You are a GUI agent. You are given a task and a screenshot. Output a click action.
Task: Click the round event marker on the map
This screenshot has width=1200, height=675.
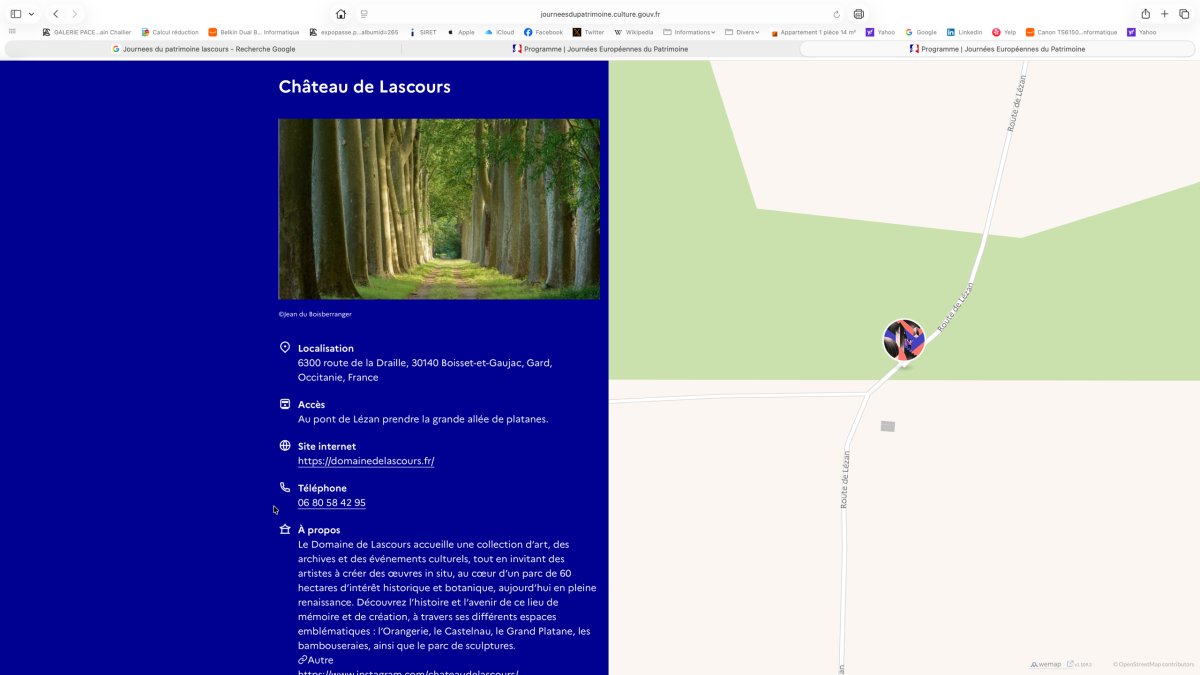tap(904, 340)
